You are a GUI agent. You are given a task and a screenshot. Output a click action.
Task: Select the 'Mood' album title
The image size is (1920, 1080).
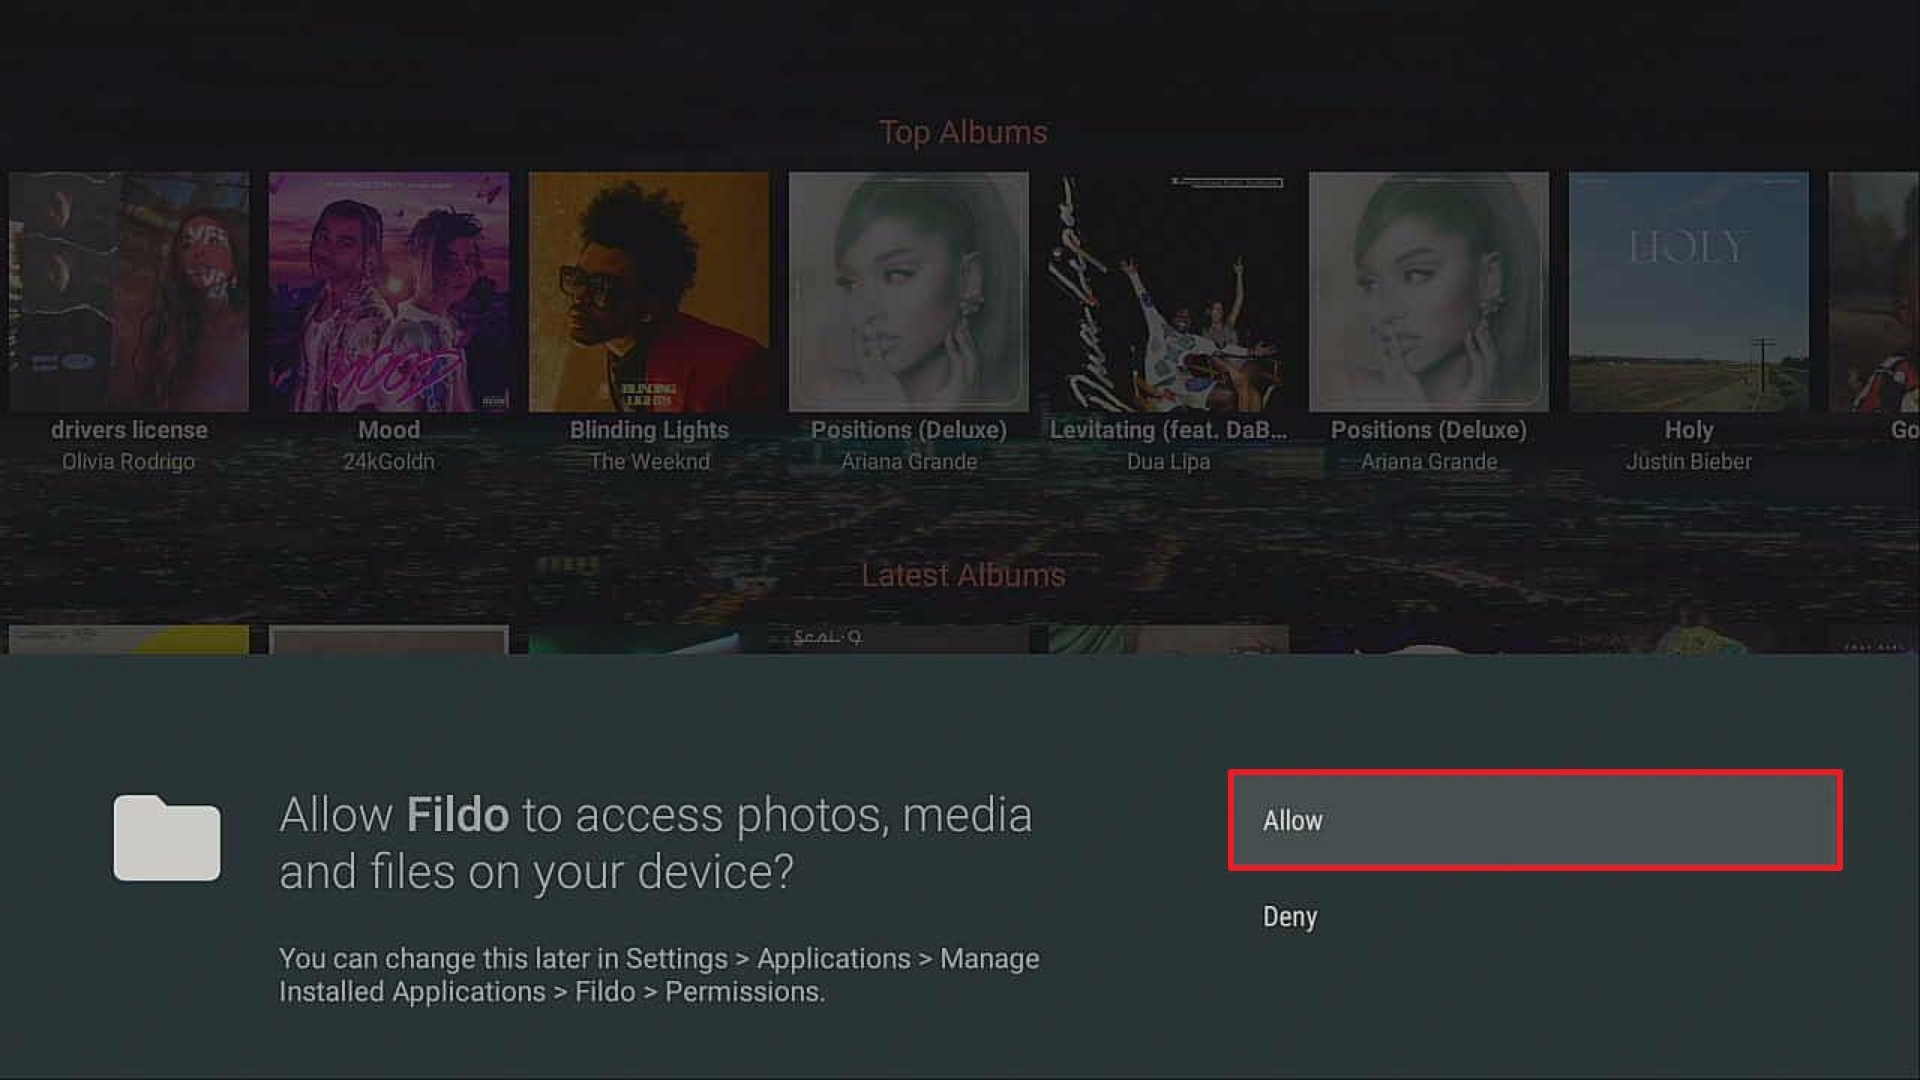coord(389,430)
